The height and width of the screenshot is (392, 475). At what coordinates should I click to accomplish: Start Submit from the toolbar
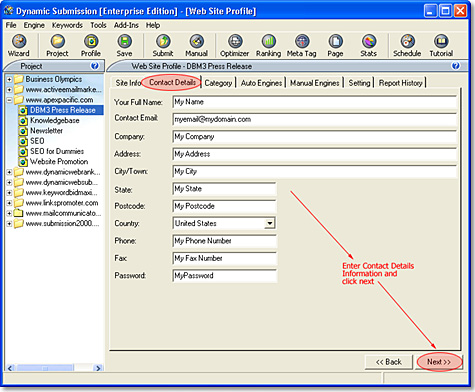click(163, 45)
